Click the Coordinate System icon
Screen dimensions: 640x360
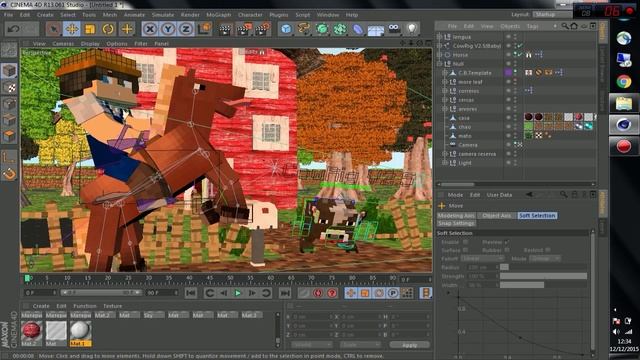point(204,29)
